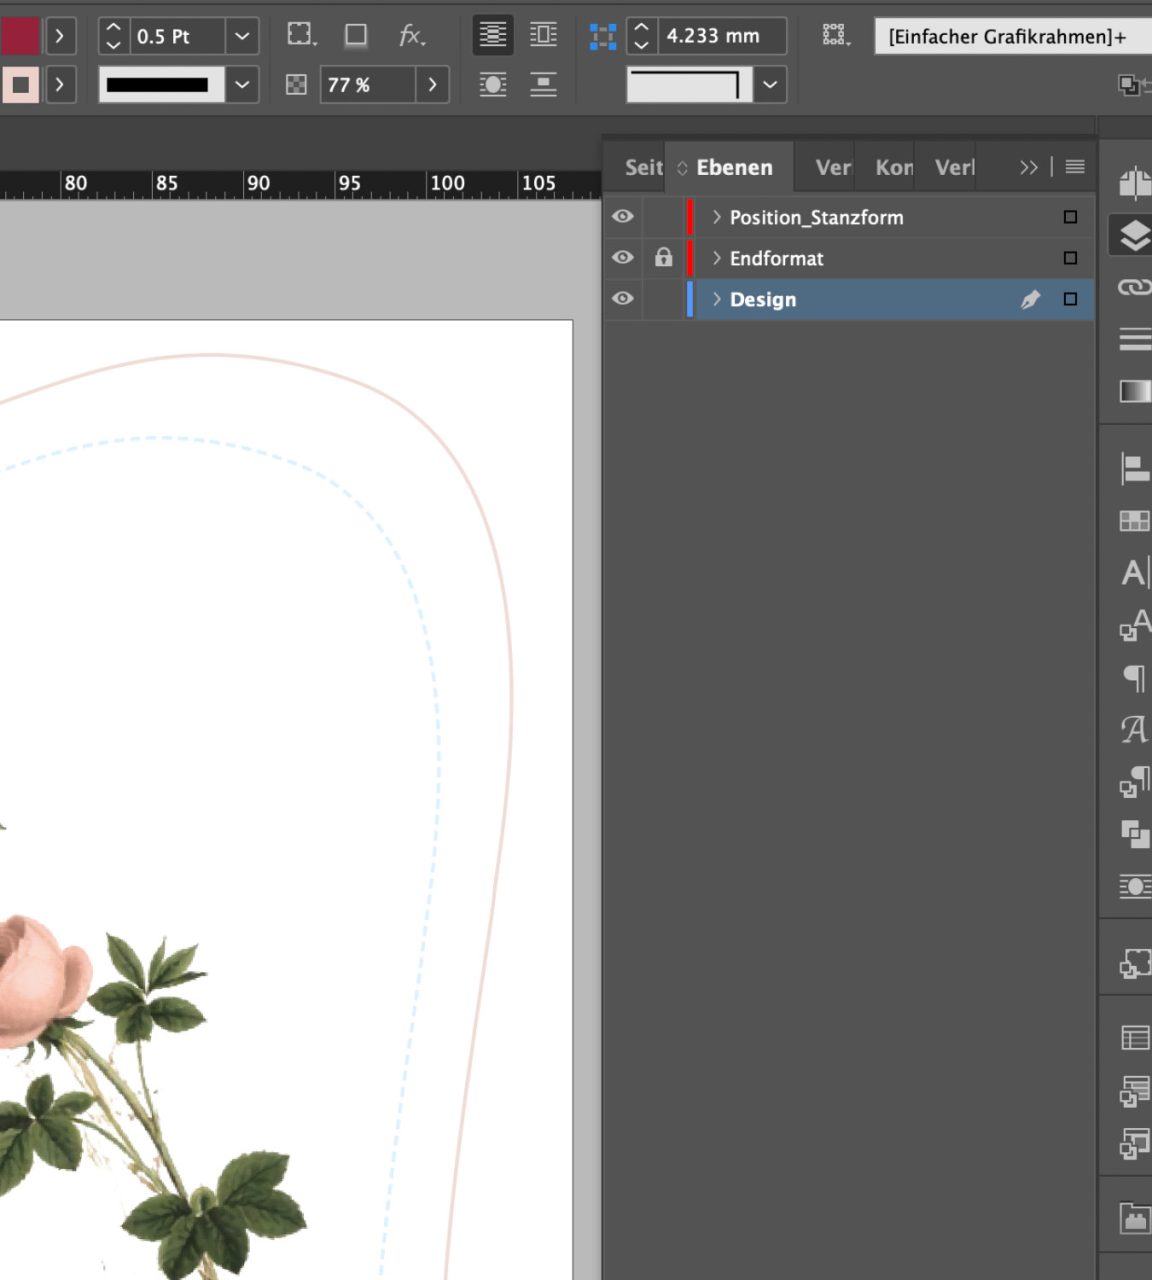Click the Links panel icon in the dock
The height and width of the screenshot is (1280, 1152).
1134,287
